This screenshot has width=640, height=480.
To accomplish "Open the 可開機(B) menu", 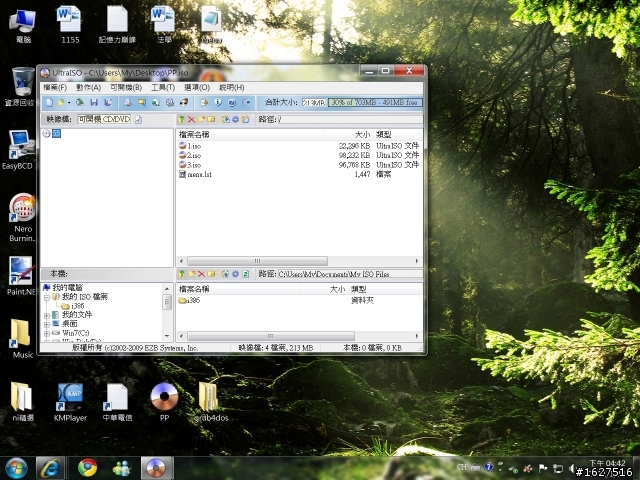I will (x=126, y=87).
